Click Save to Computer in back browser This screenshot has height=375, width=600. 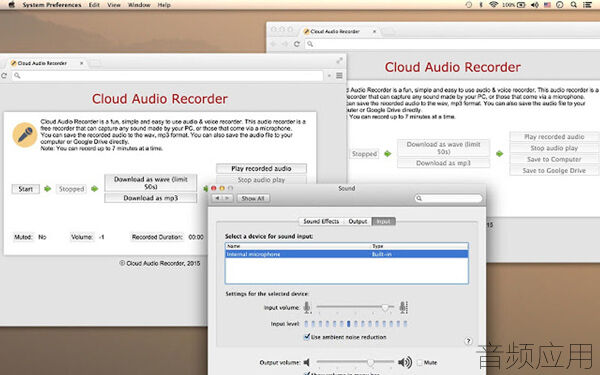(x=554, y=159)
